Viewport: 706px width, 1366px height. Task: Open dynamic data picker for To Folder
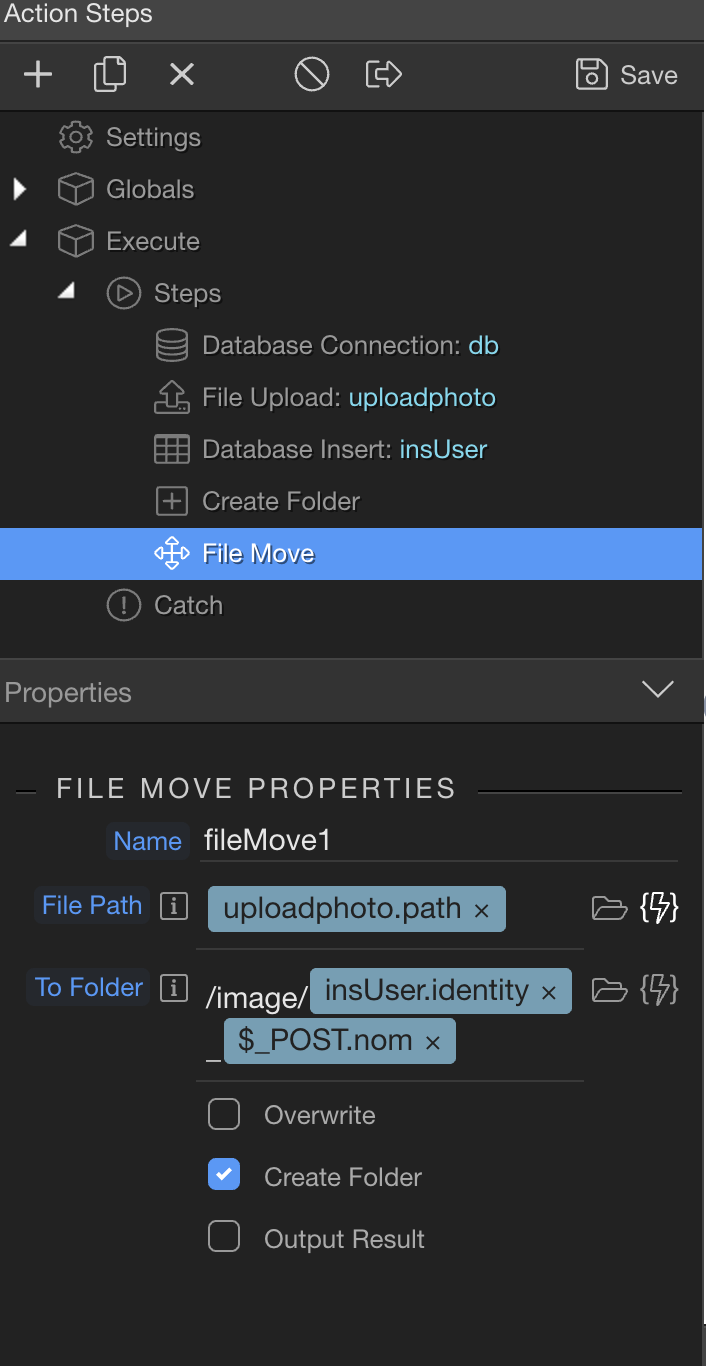pyautogui.click(x=659, y=990)
